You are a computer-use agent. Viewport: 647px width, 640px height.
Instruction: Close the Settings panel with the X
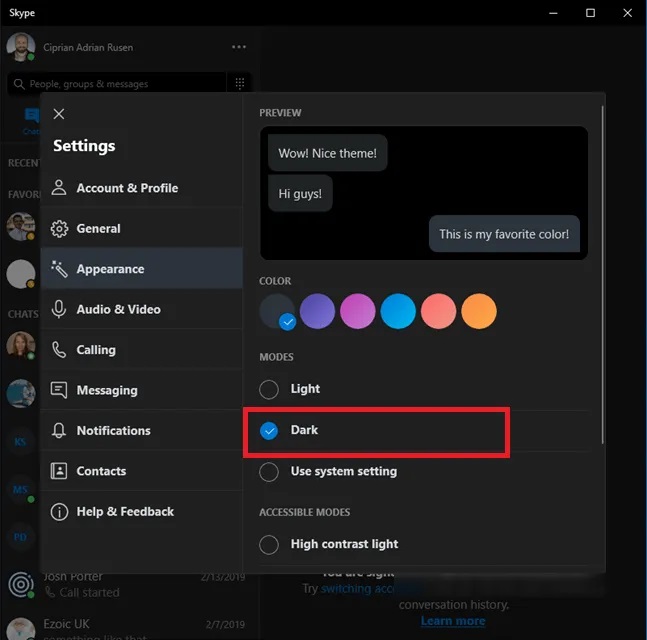(x=59, y=114)
